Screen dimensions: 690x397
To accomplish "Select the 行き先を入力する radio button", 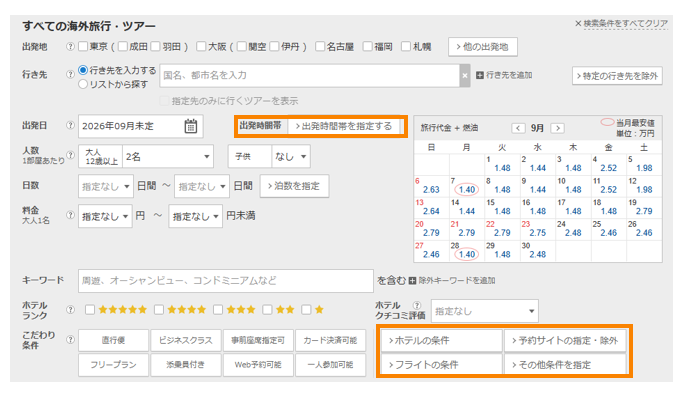I will pyautogui.click(x=83, y=70).
